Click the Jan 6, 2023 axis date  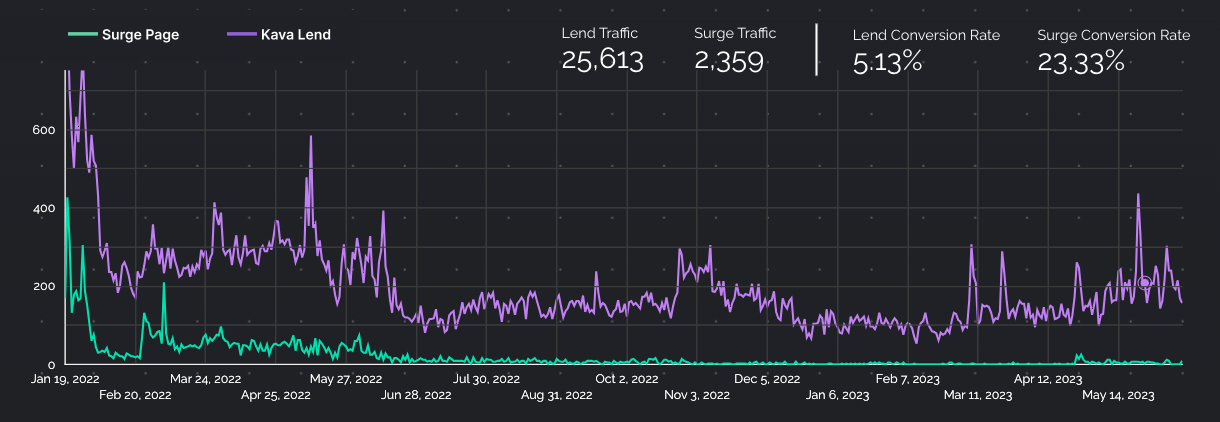point(837,395)
